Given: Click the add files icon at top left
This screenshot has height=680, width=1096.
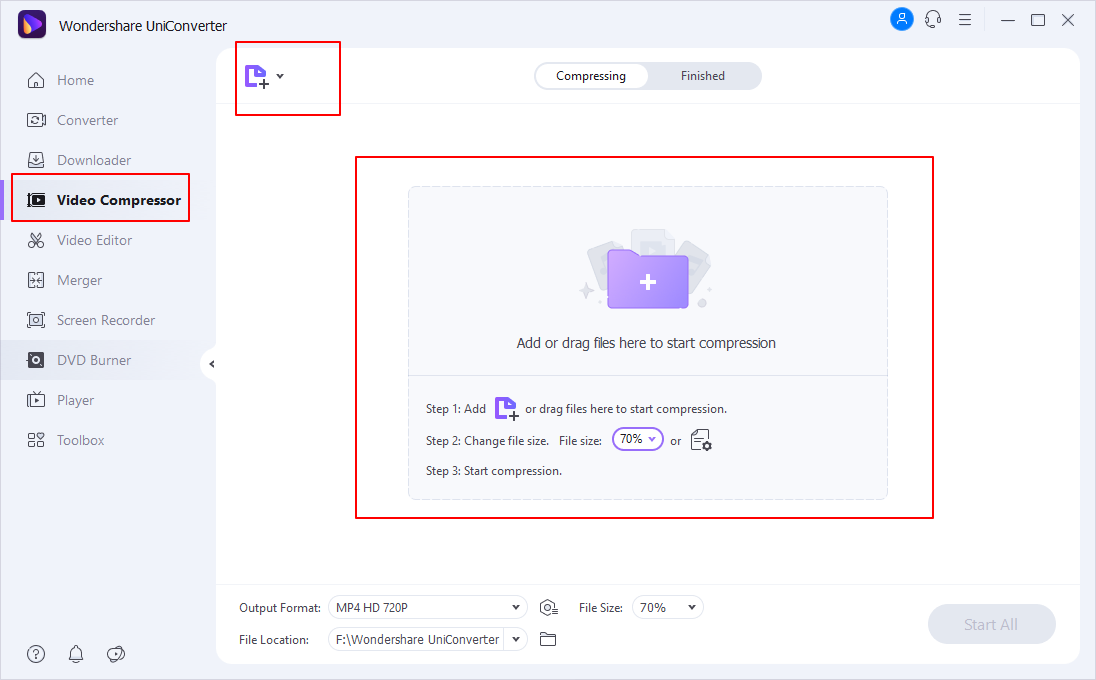Looking at the screenshot, I should pos(257,76).
